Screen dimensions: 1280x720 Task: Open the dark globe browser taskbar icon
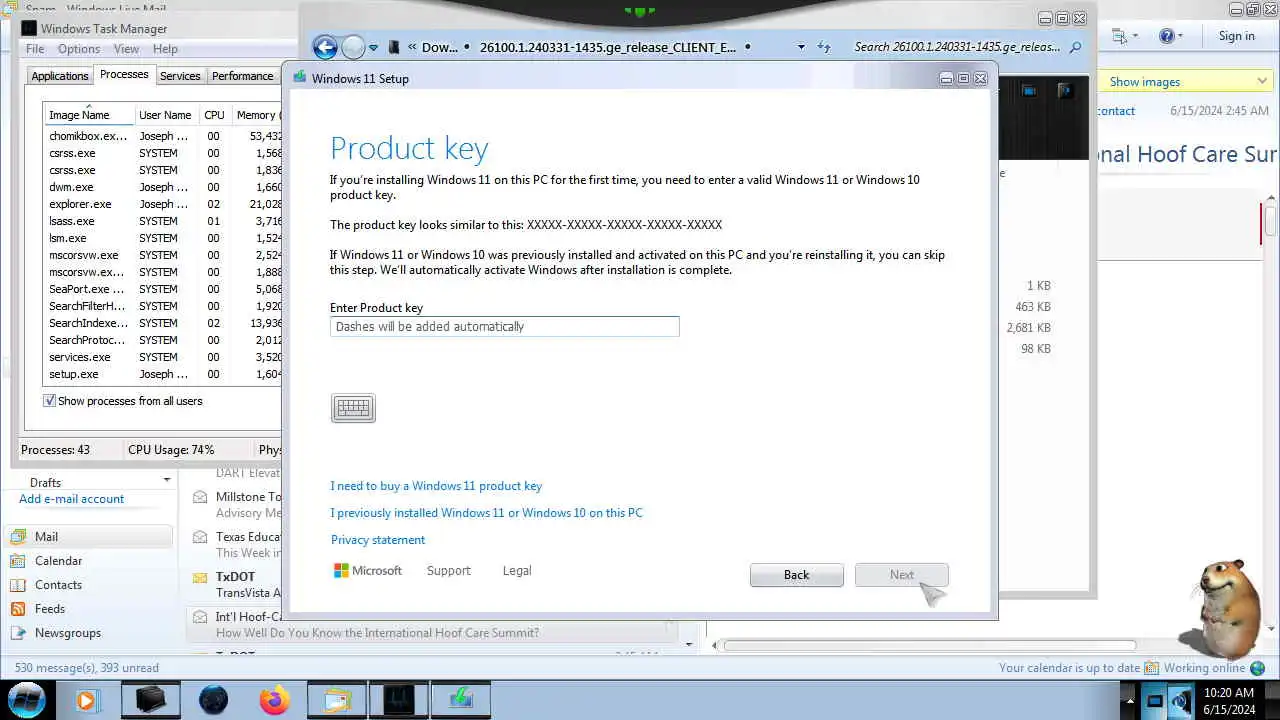(213, 700)
